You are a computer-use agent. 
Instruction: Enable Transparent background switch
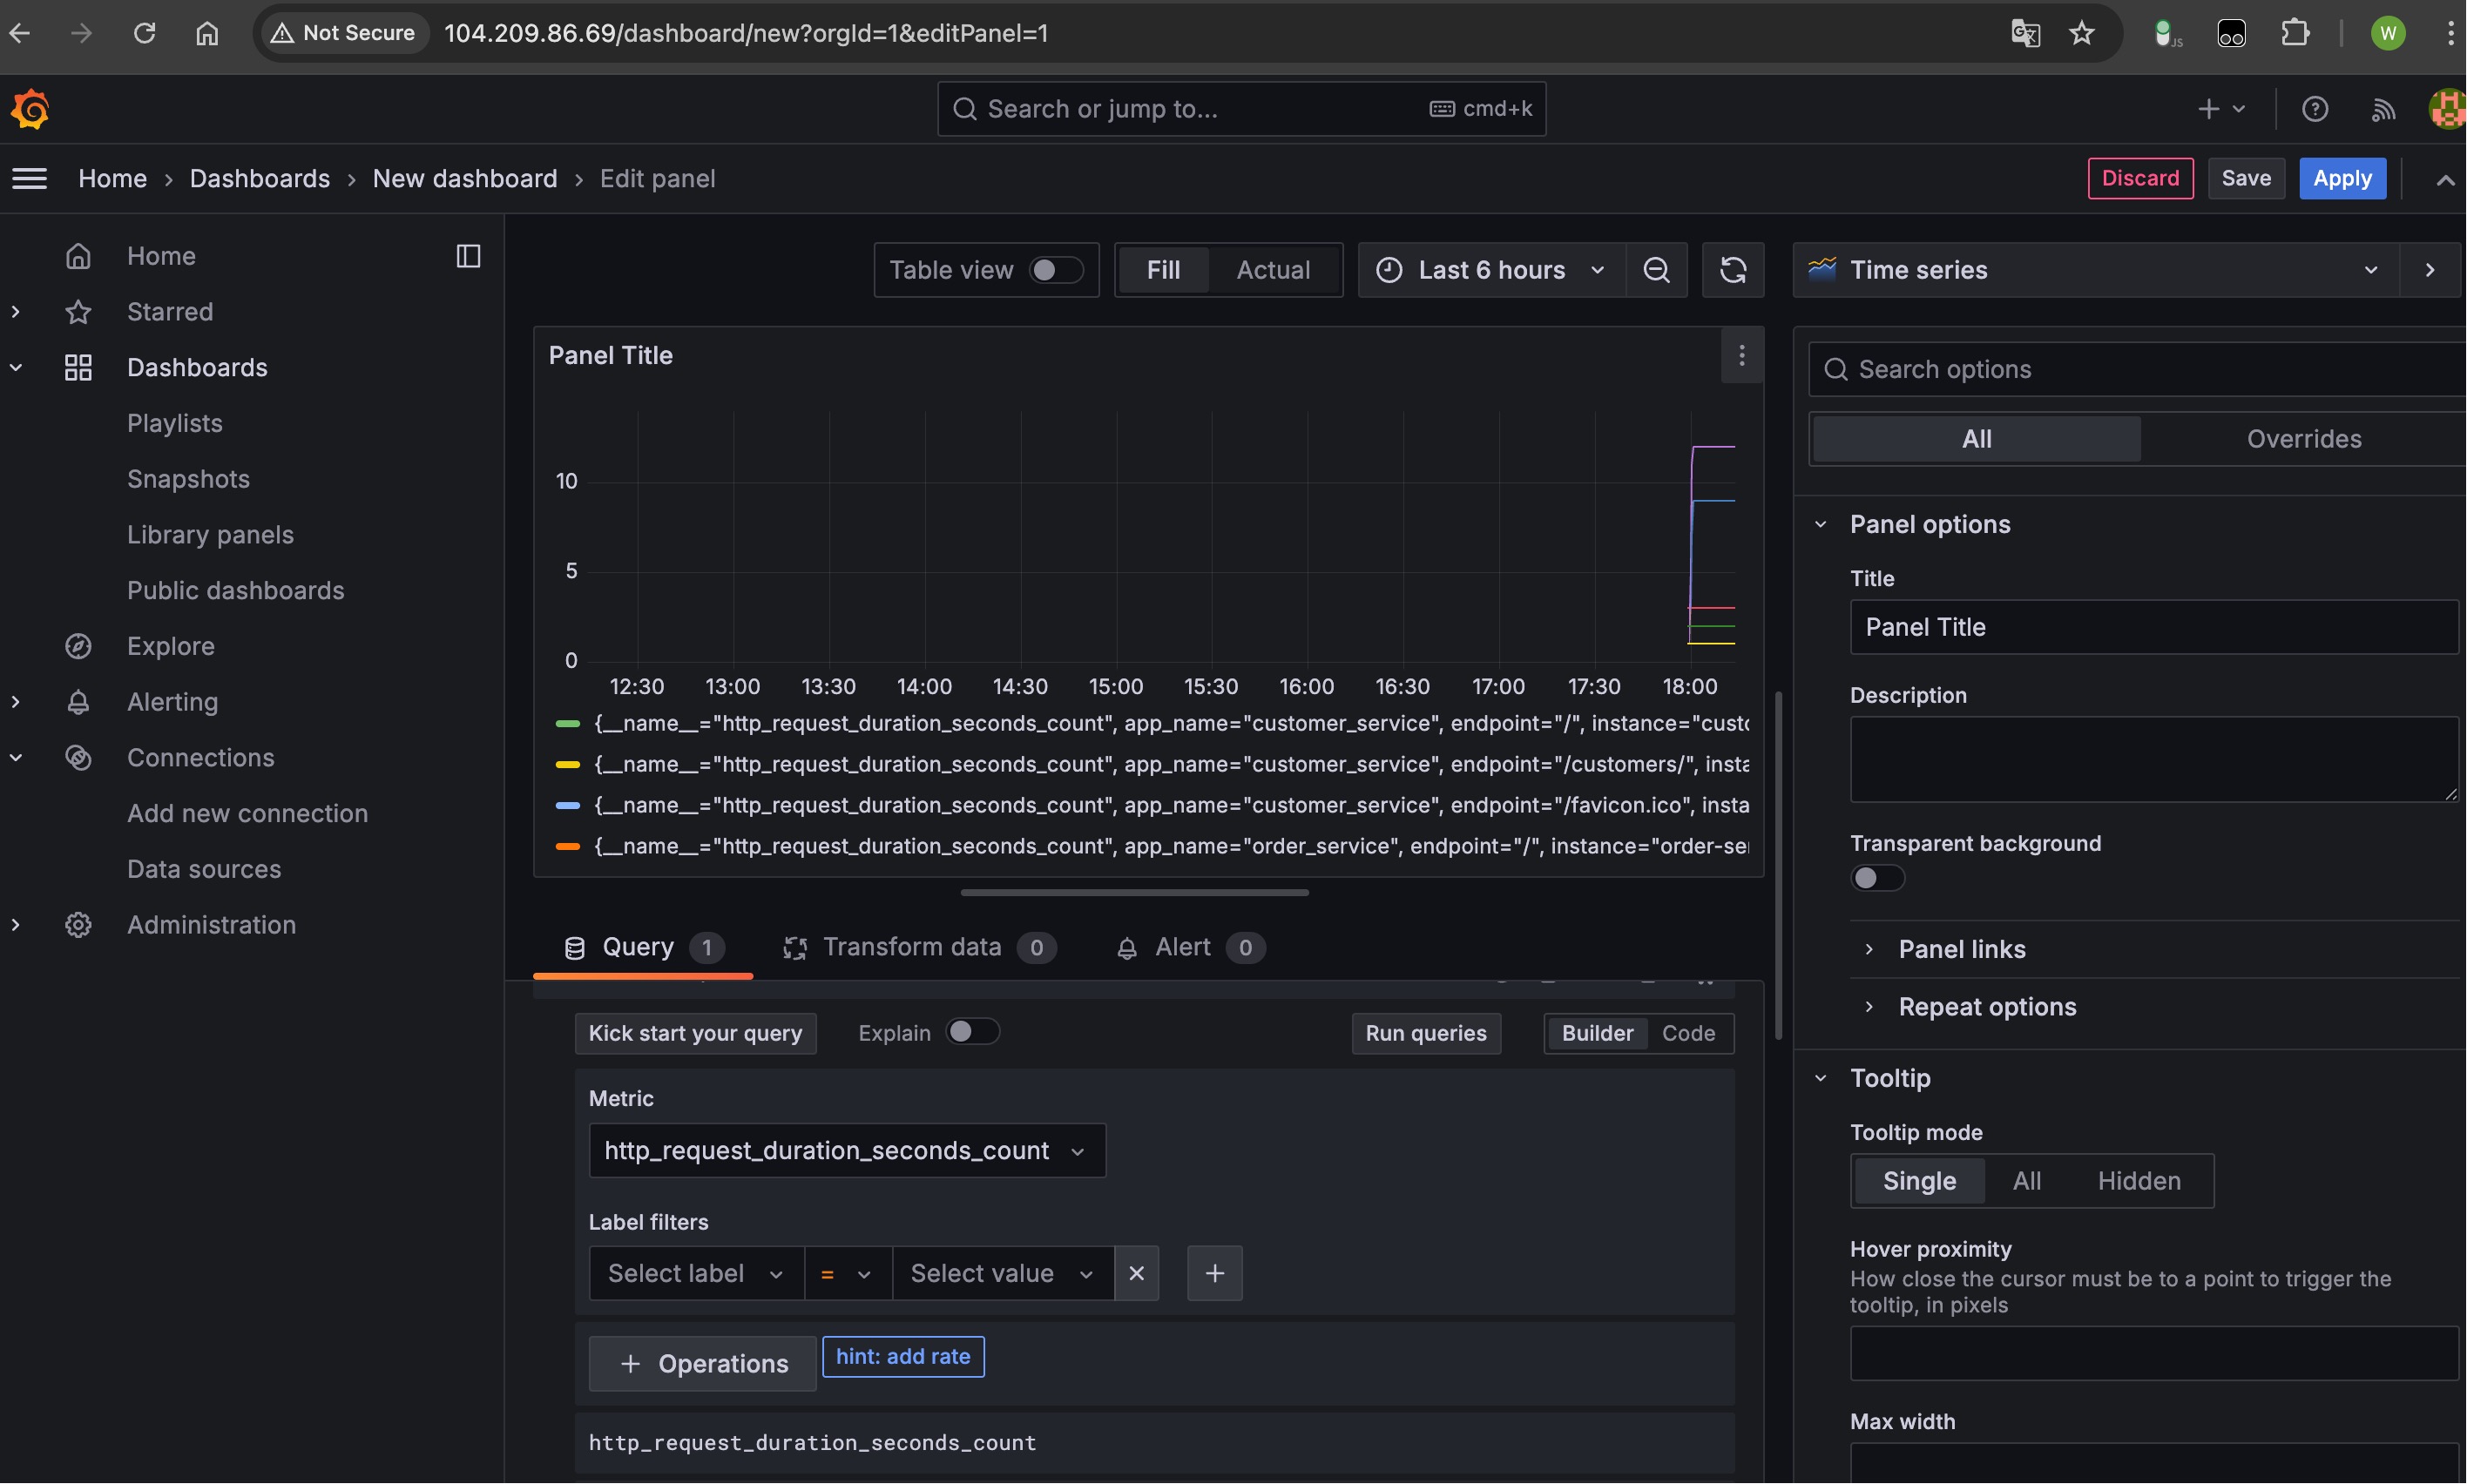(x=1877, y=878)
